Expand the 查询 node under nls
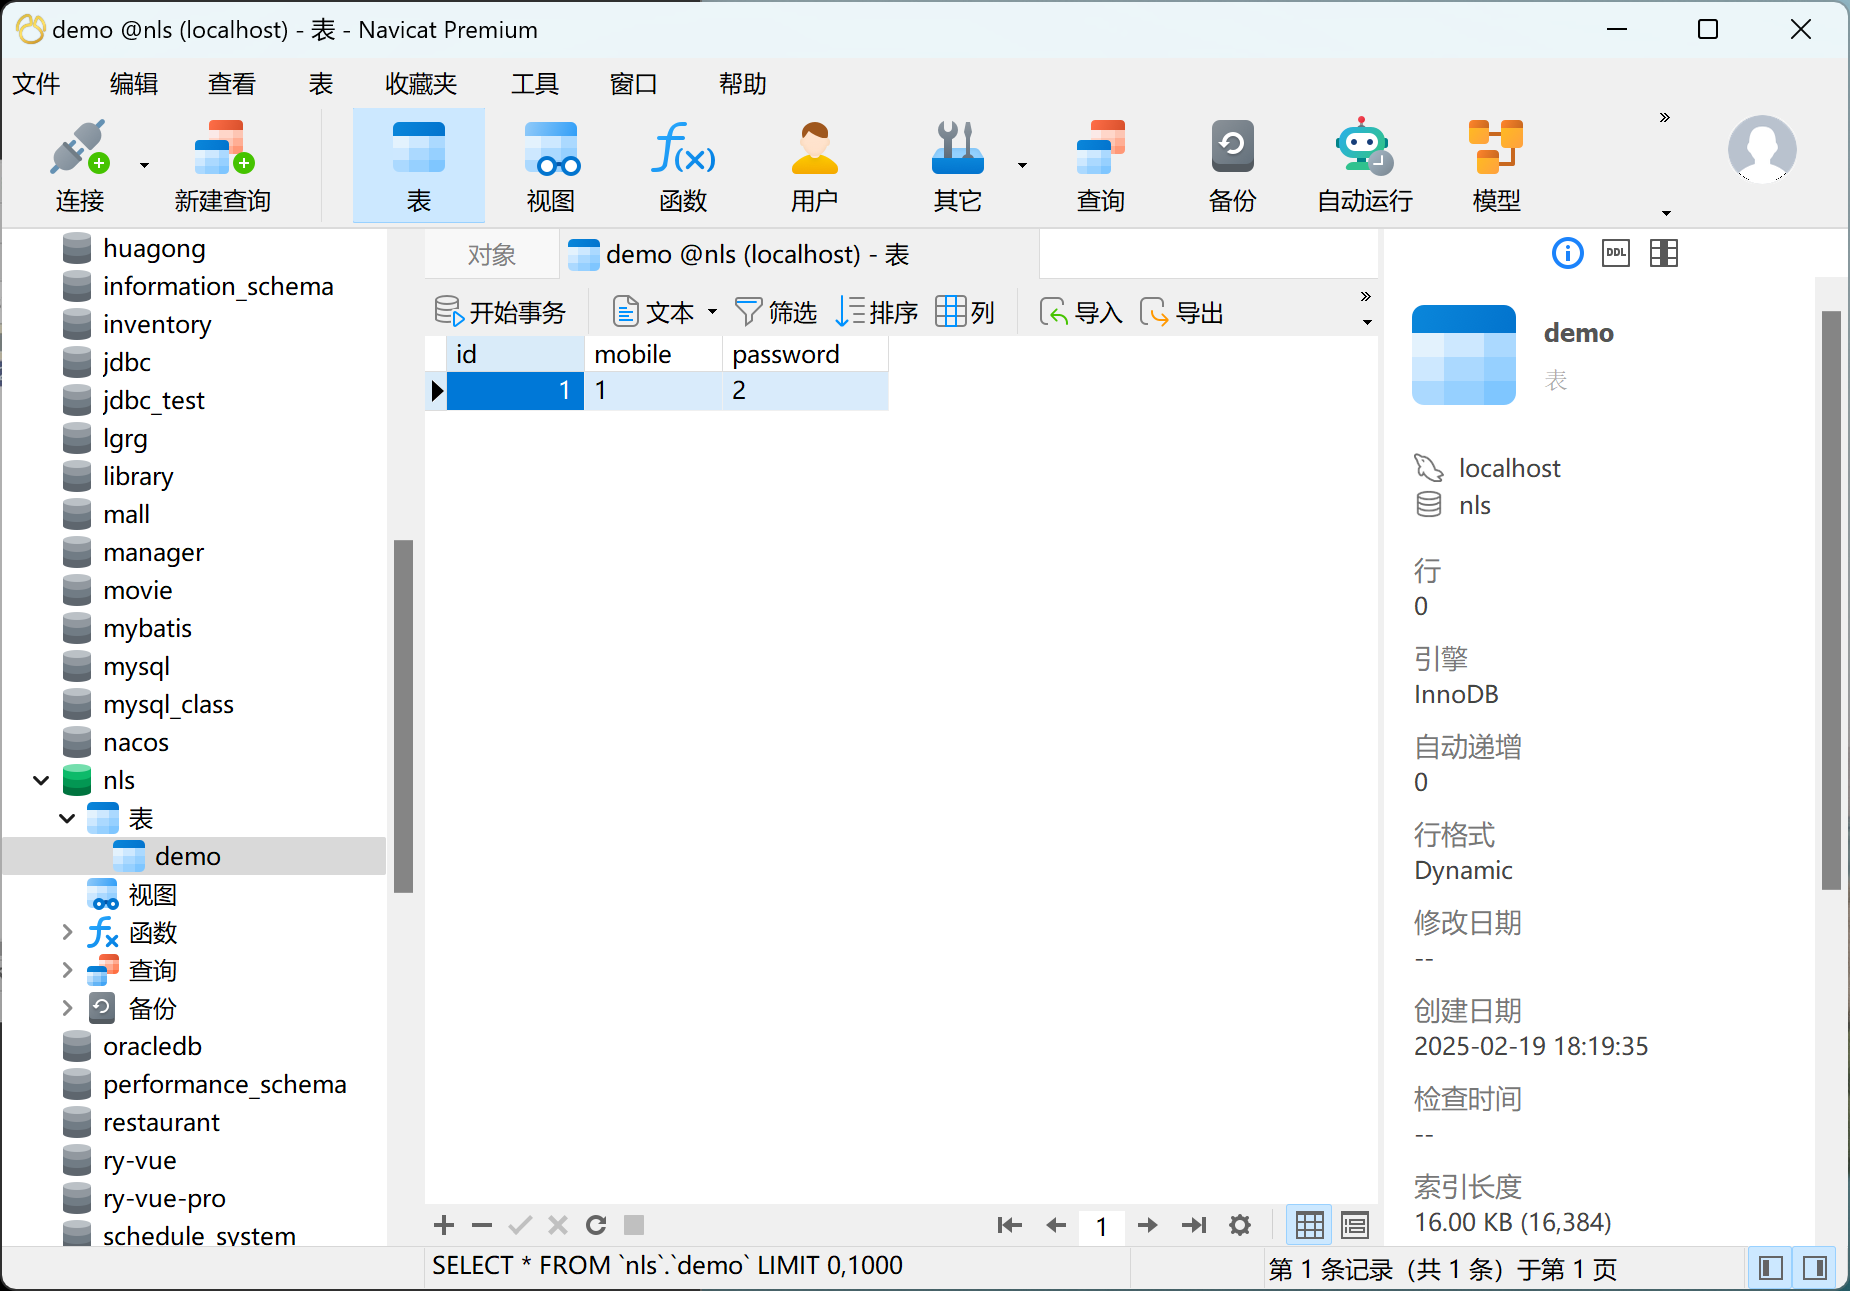This screenshot has height=1291, width=1850. (67, 970)
